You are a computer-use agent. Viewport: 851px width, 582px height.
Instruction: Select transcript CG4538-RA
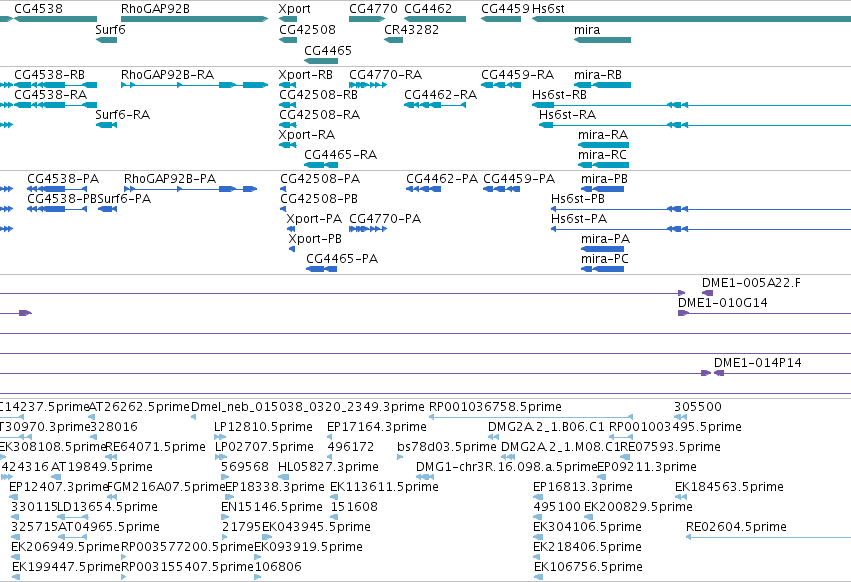coord(56,105)
